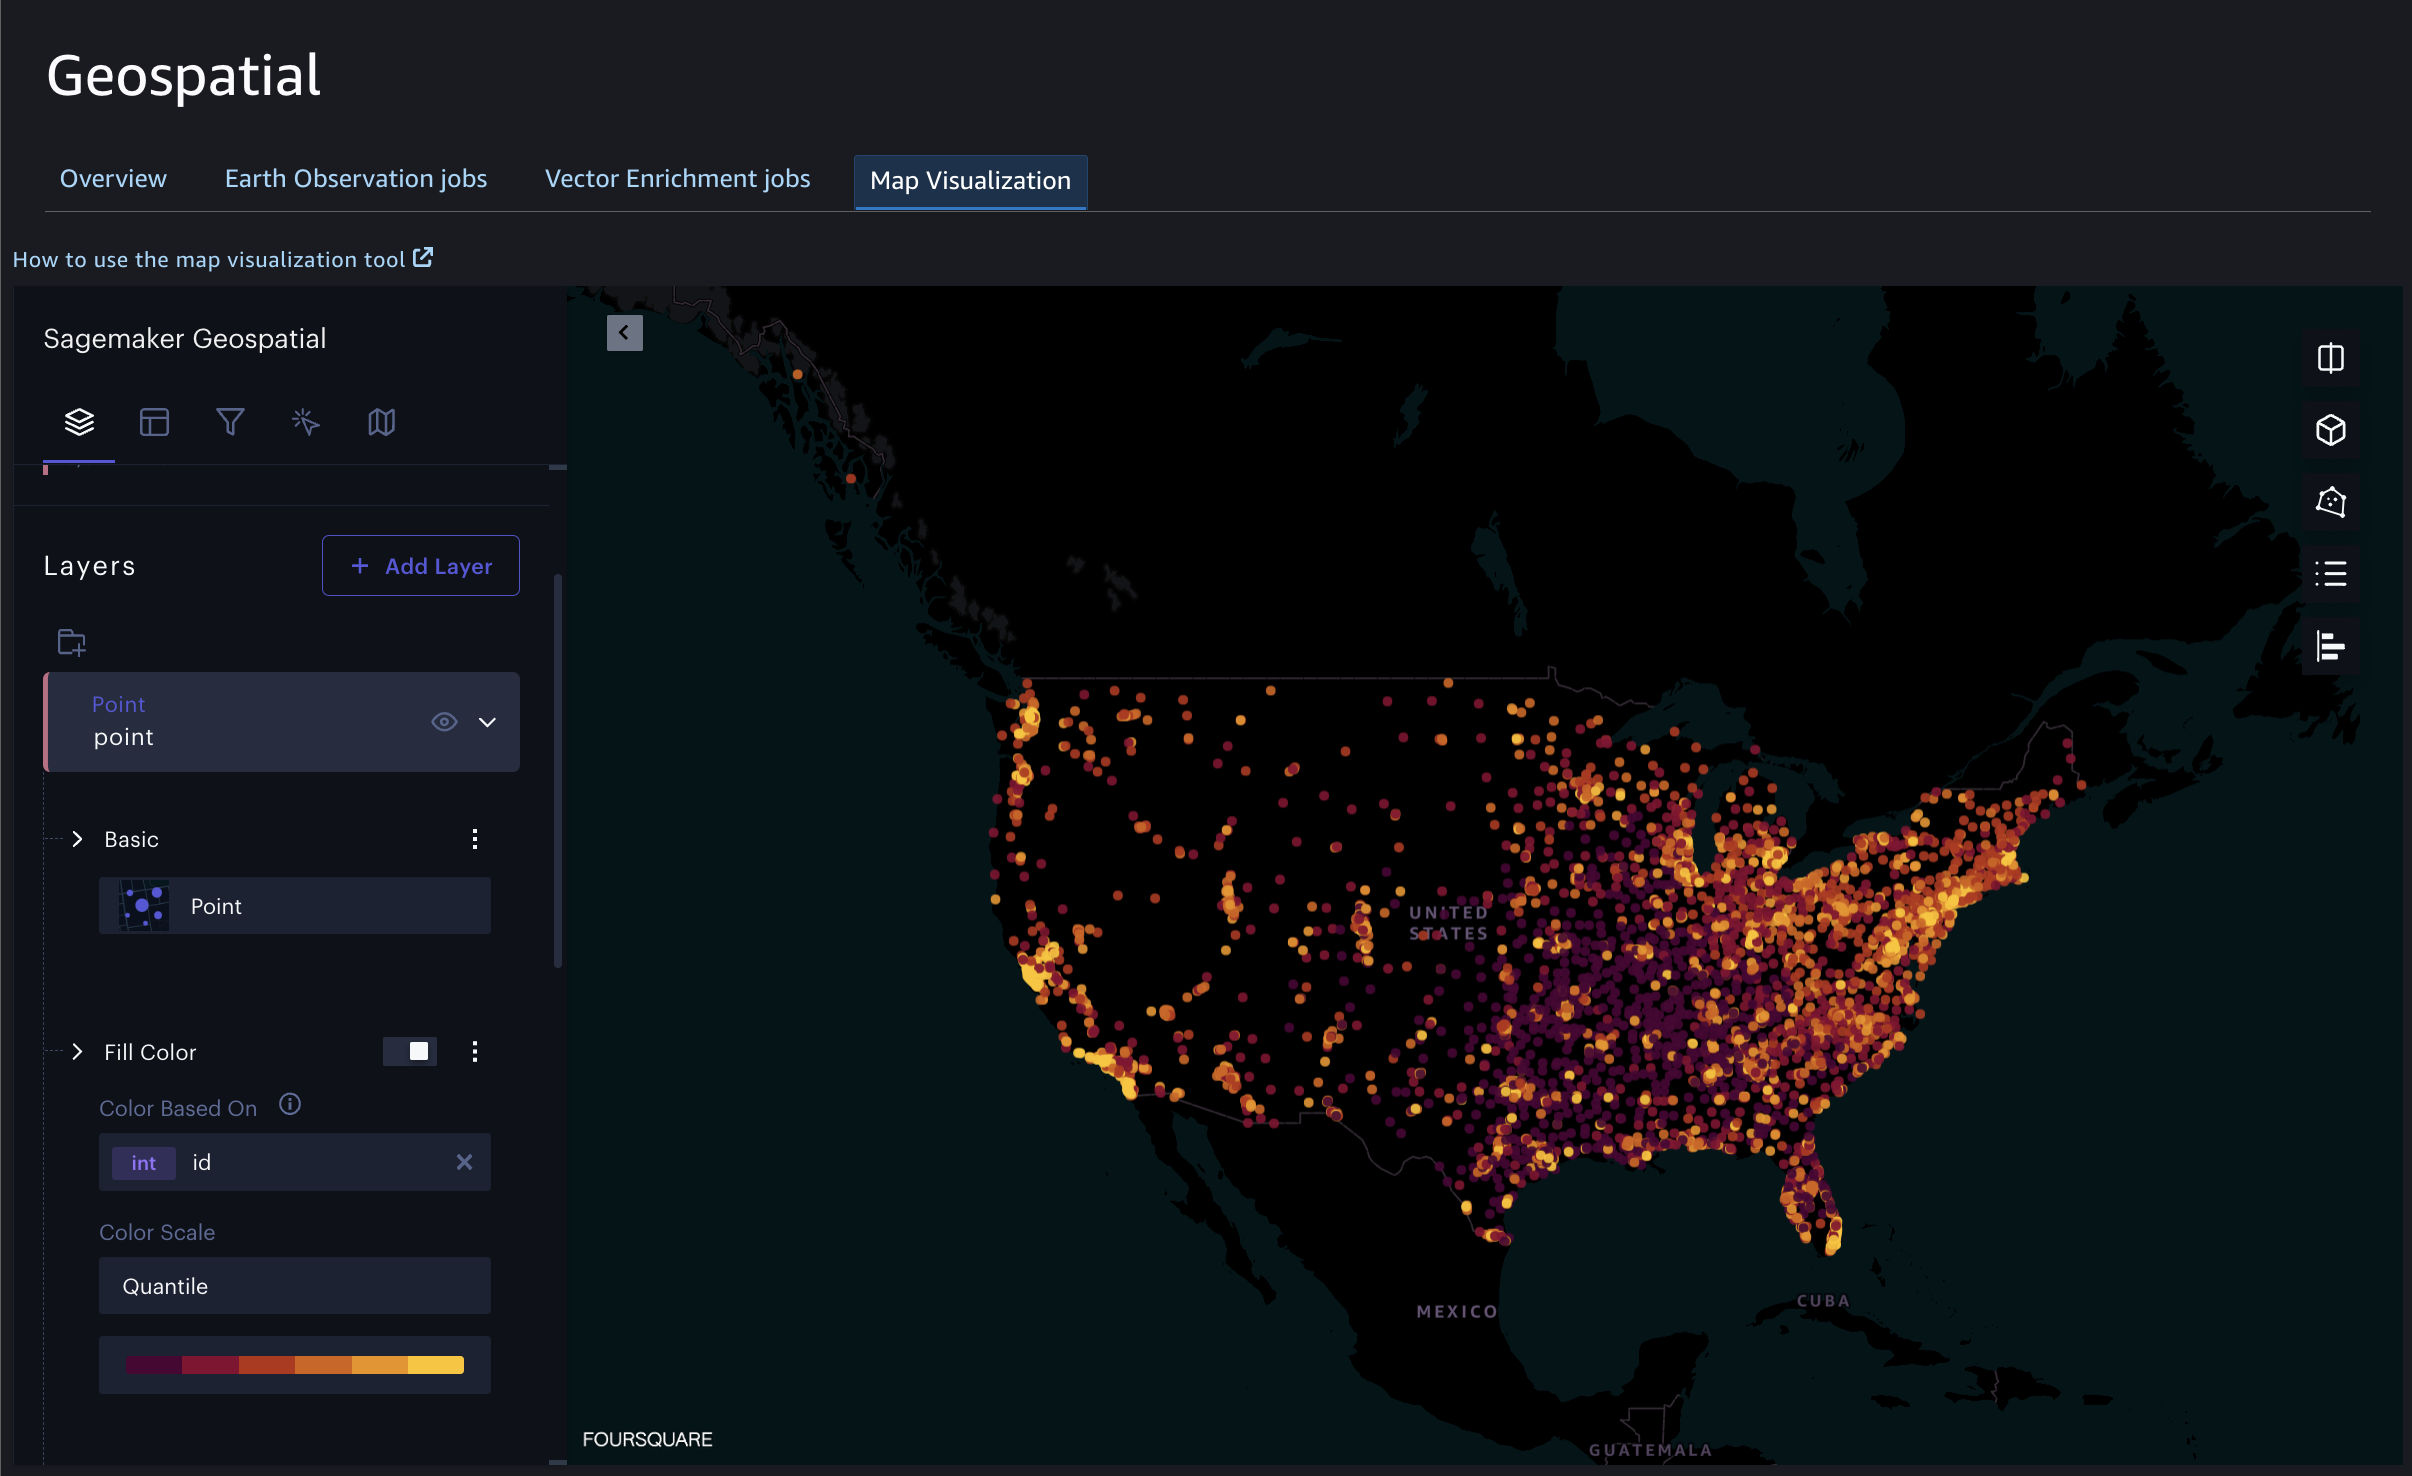Expand the Basic layer settings

tap(78, 840)
